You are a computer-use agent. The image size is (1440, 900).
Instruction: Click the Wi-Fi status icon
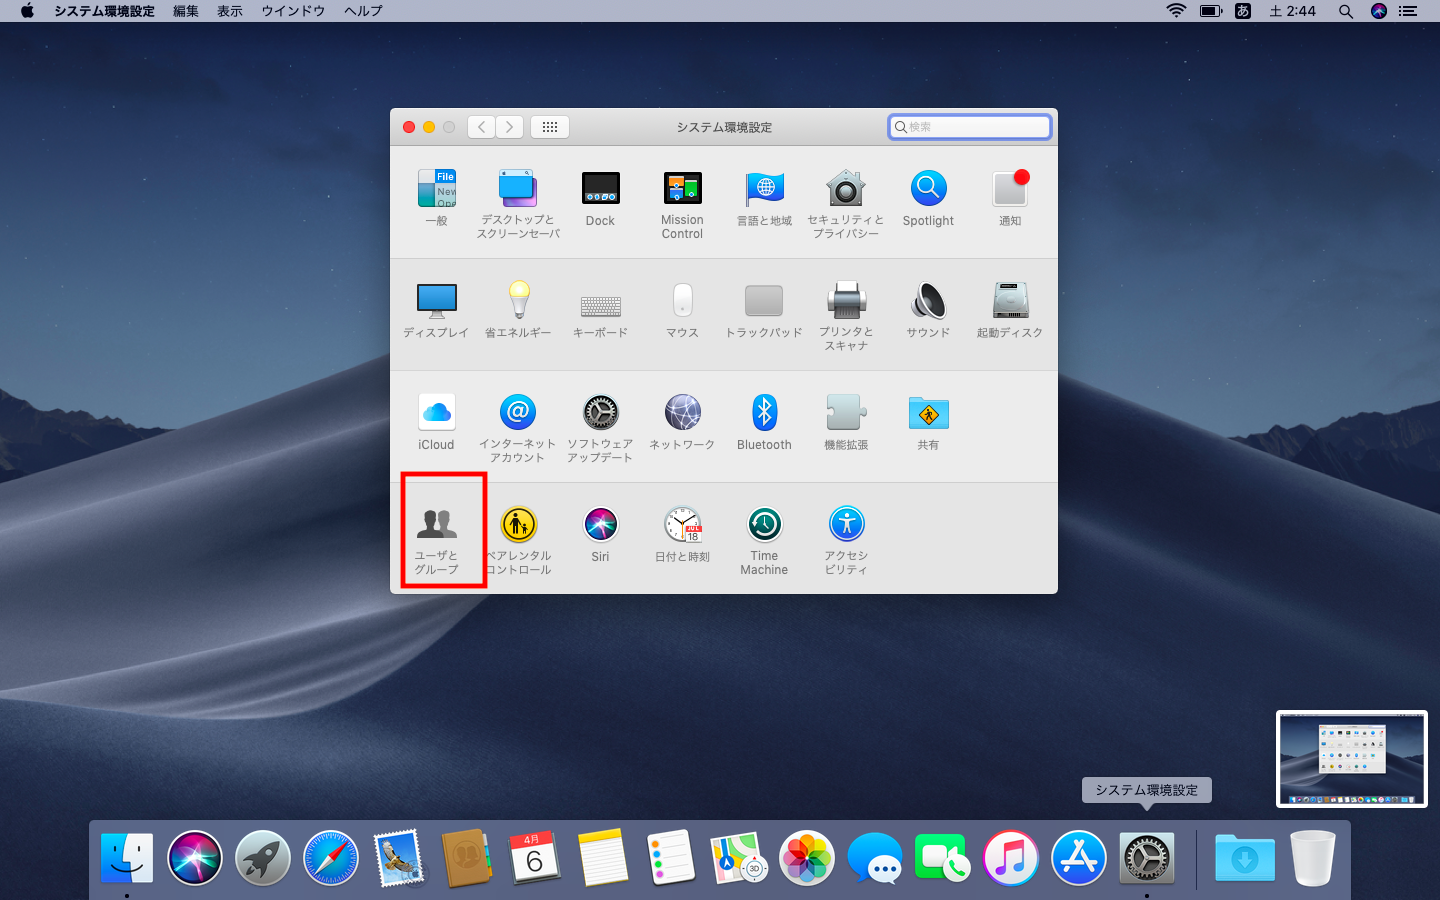click(x=1176, y=11)
